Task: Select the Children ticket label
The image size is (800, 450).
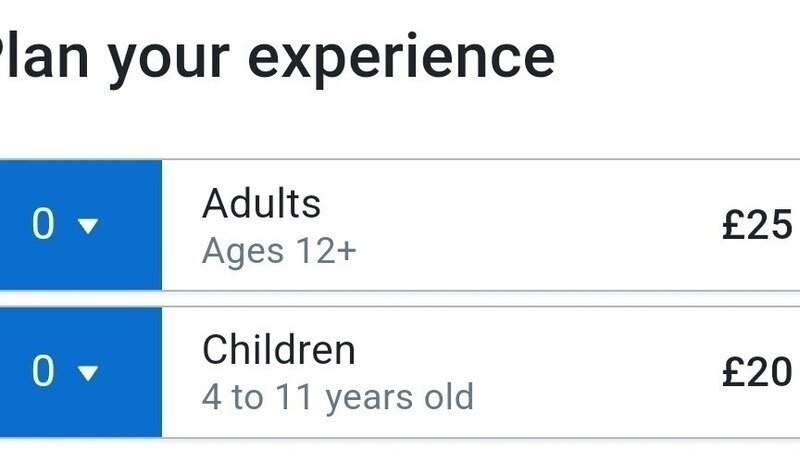Action: (278, 350)
